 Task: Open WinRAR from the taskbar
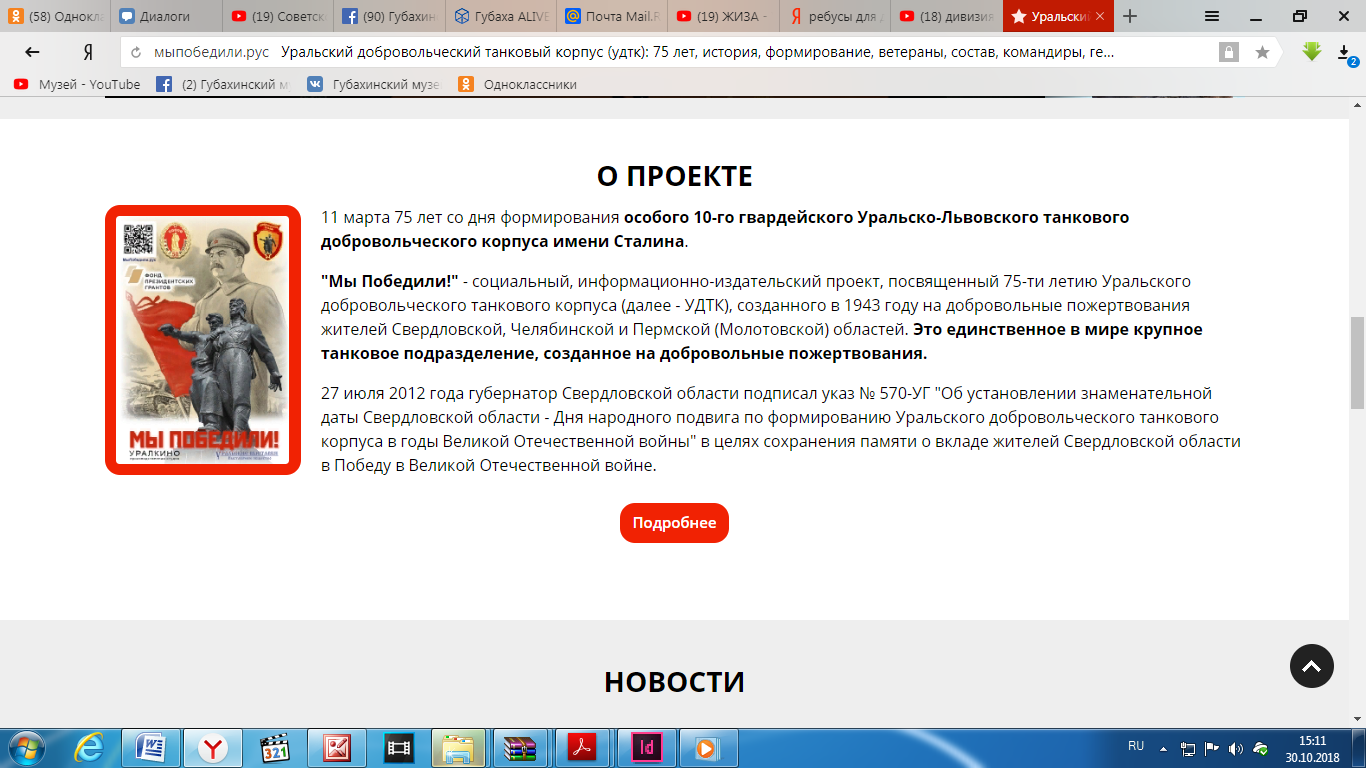(x=521, y=748)
